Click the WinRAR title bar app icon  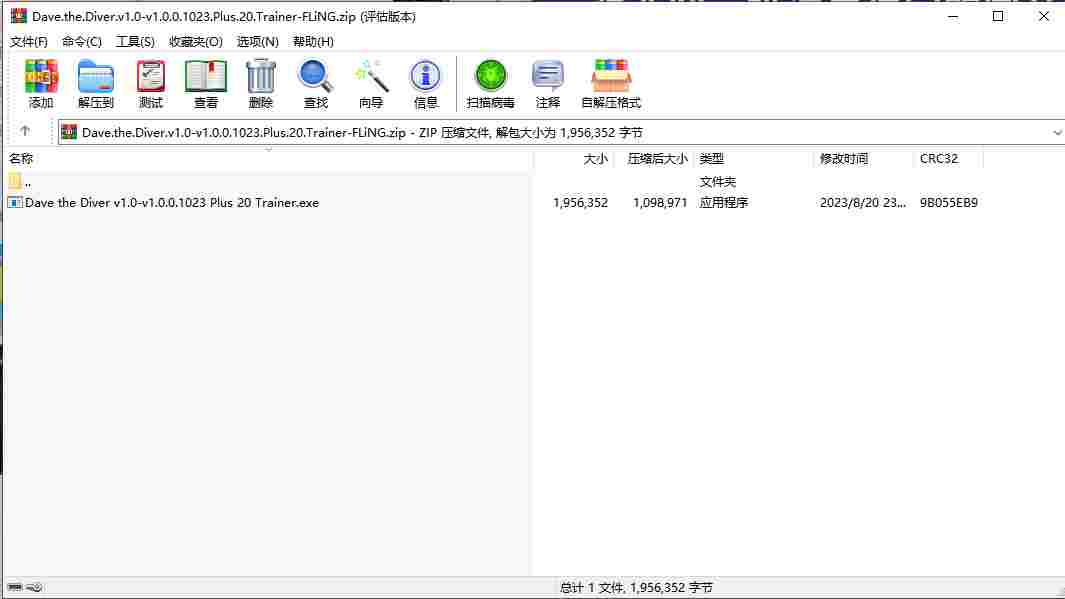[x=18, y=16]
